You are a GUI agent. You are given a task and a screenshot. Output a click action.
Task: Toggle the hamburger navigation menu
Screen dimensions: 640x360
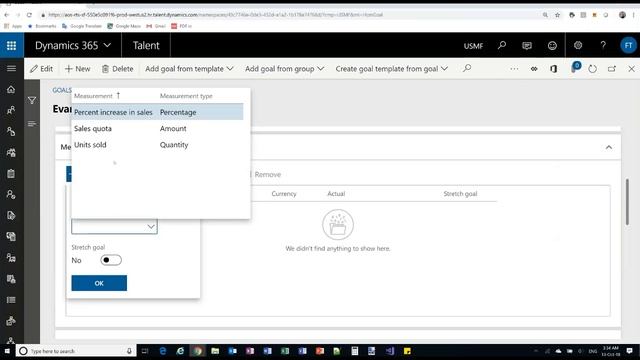coord(11,69)
